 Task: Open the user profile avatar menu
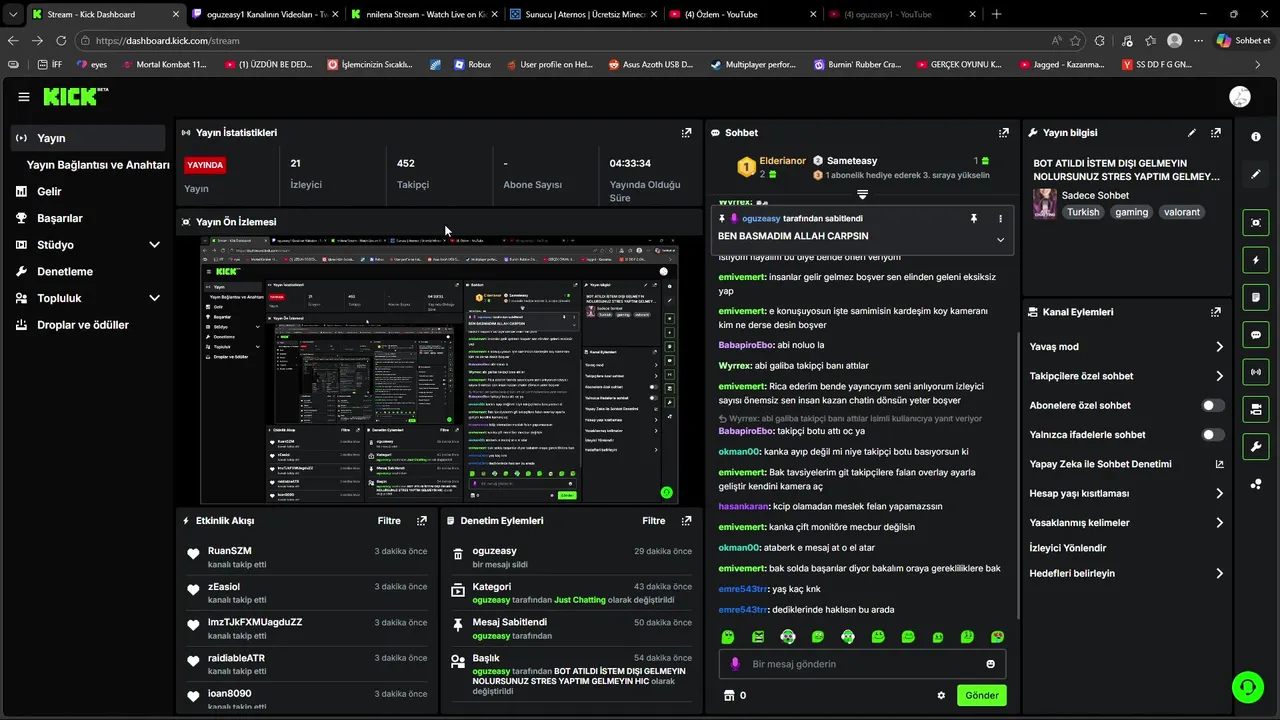1240,97
